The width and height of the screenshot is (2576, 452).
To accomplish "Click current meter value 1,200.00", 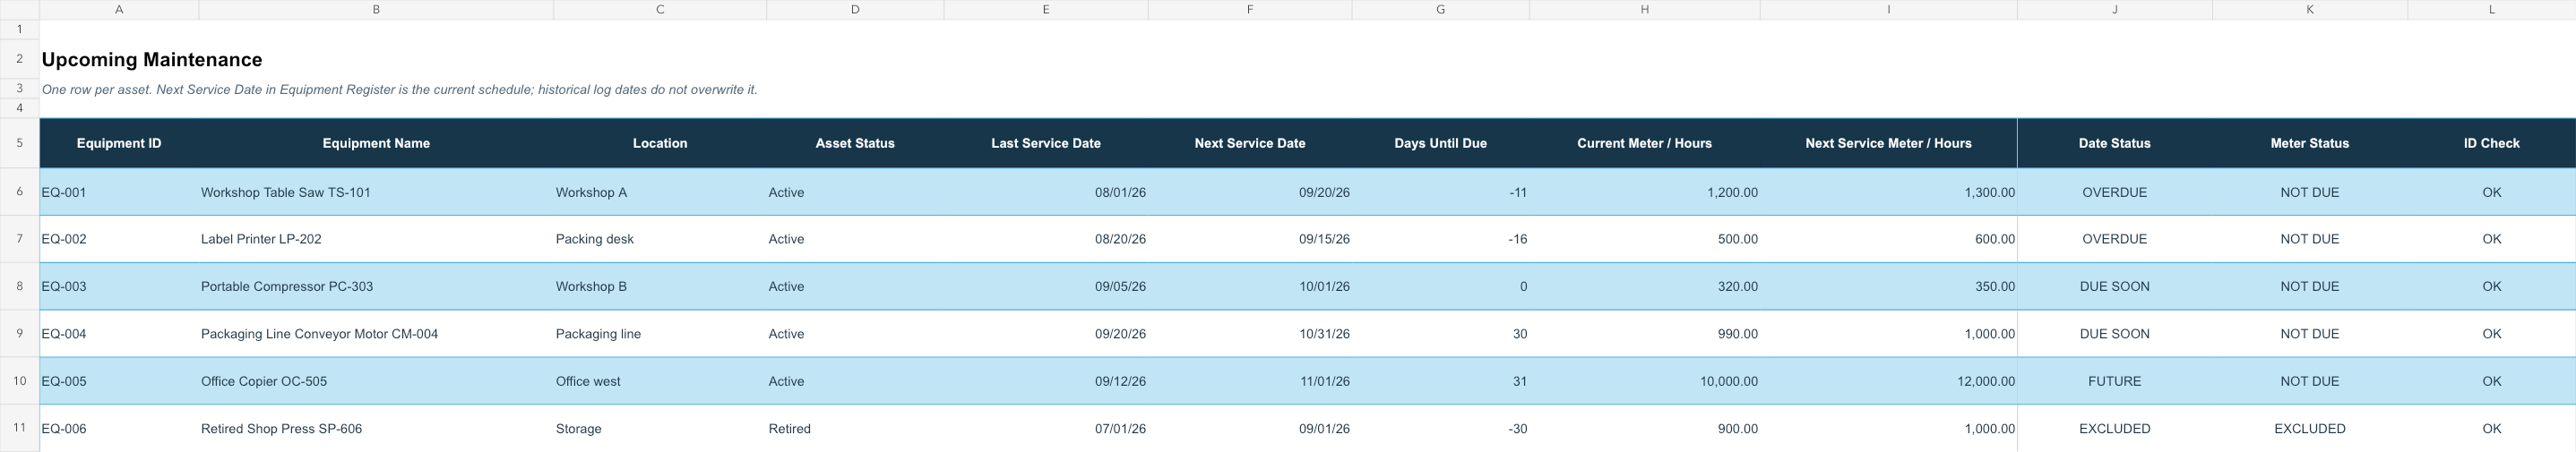I will click(x=1644, y=192).
